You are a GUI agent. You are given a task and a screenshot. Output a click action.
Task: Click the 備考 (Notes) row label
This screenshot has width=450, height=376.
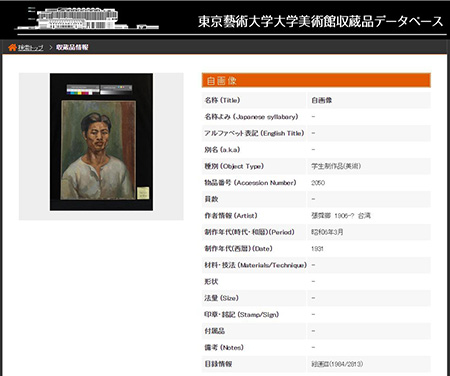(224, 347)
